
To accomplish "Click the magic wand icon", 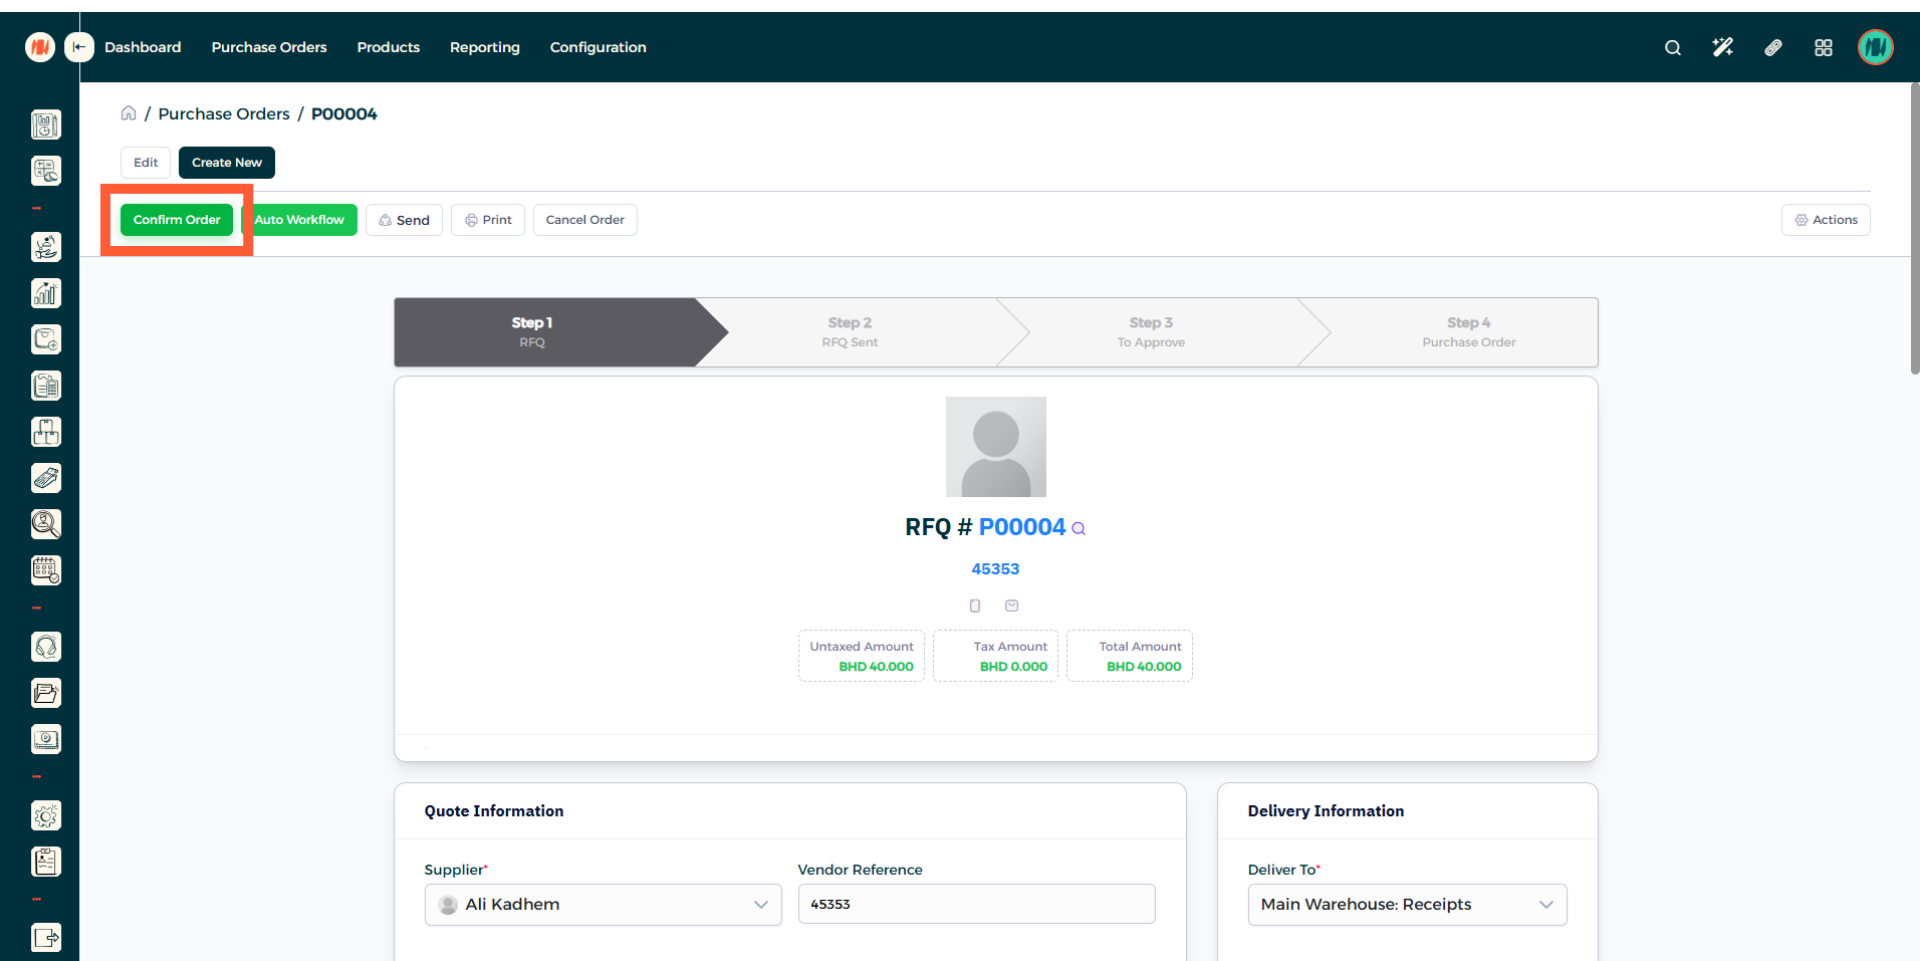I will pyautogui.click(x=1722, y=48).
